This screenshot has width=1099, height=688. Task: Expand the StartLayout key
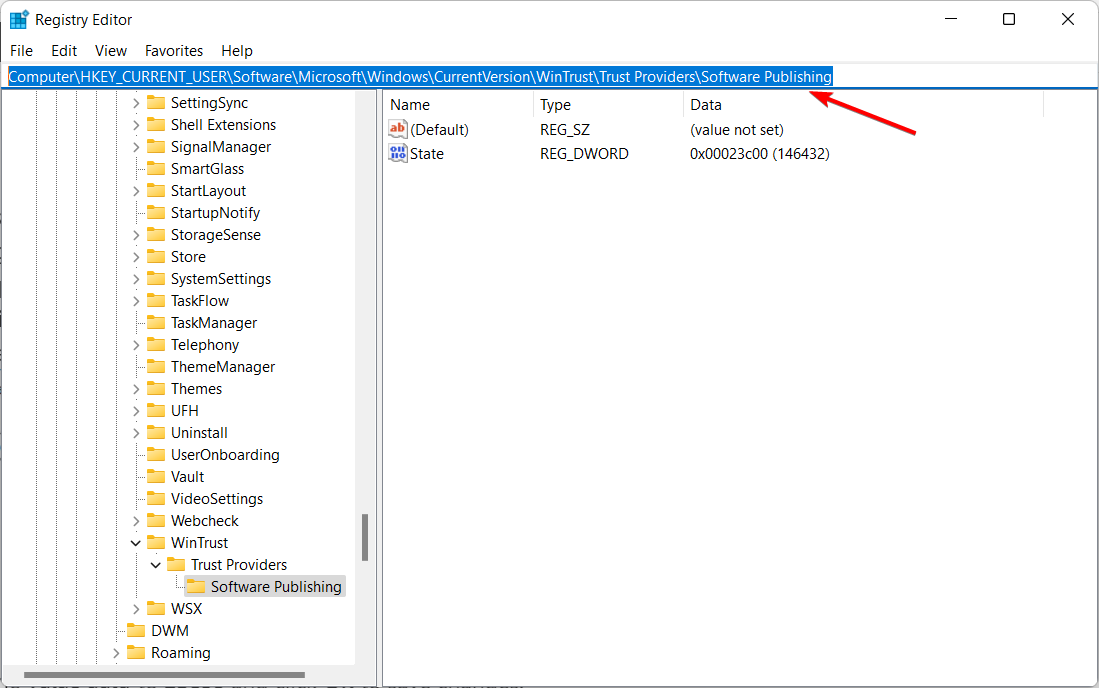pyautogui.click(x=136, y=191)
